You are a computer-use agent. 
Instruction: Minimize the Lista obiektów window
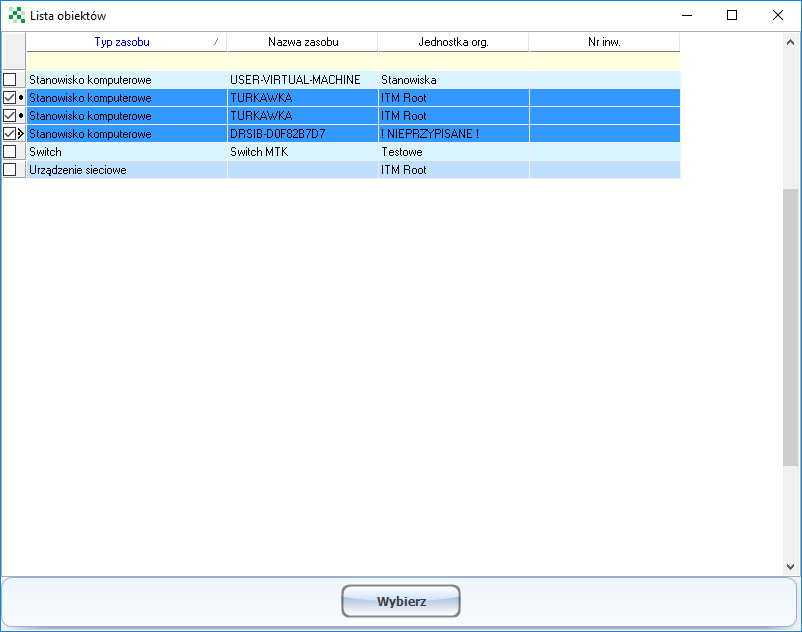point(687,15)
